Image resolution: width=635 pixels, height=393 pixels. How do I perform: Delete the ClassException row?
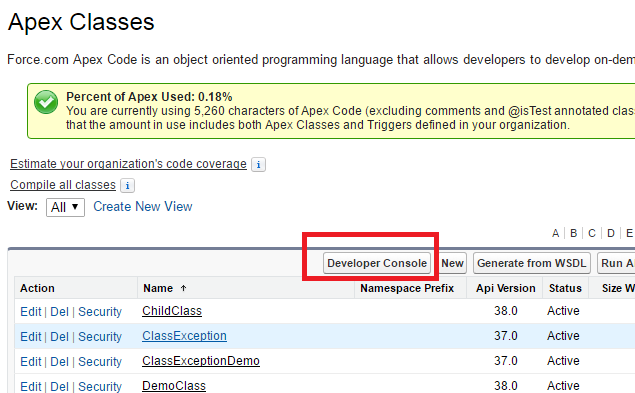point(60,337)
